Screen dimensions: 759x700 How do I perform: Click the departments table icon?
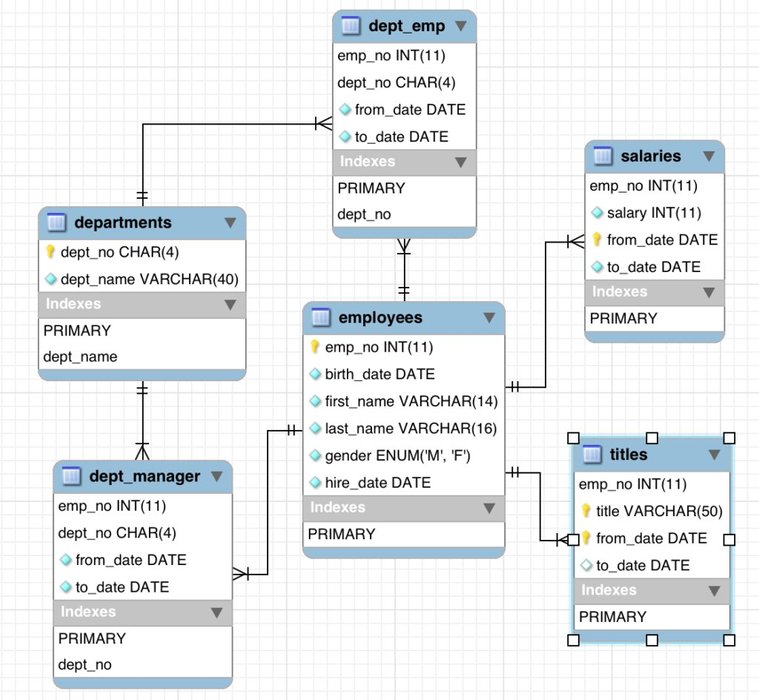coord(56,222)
